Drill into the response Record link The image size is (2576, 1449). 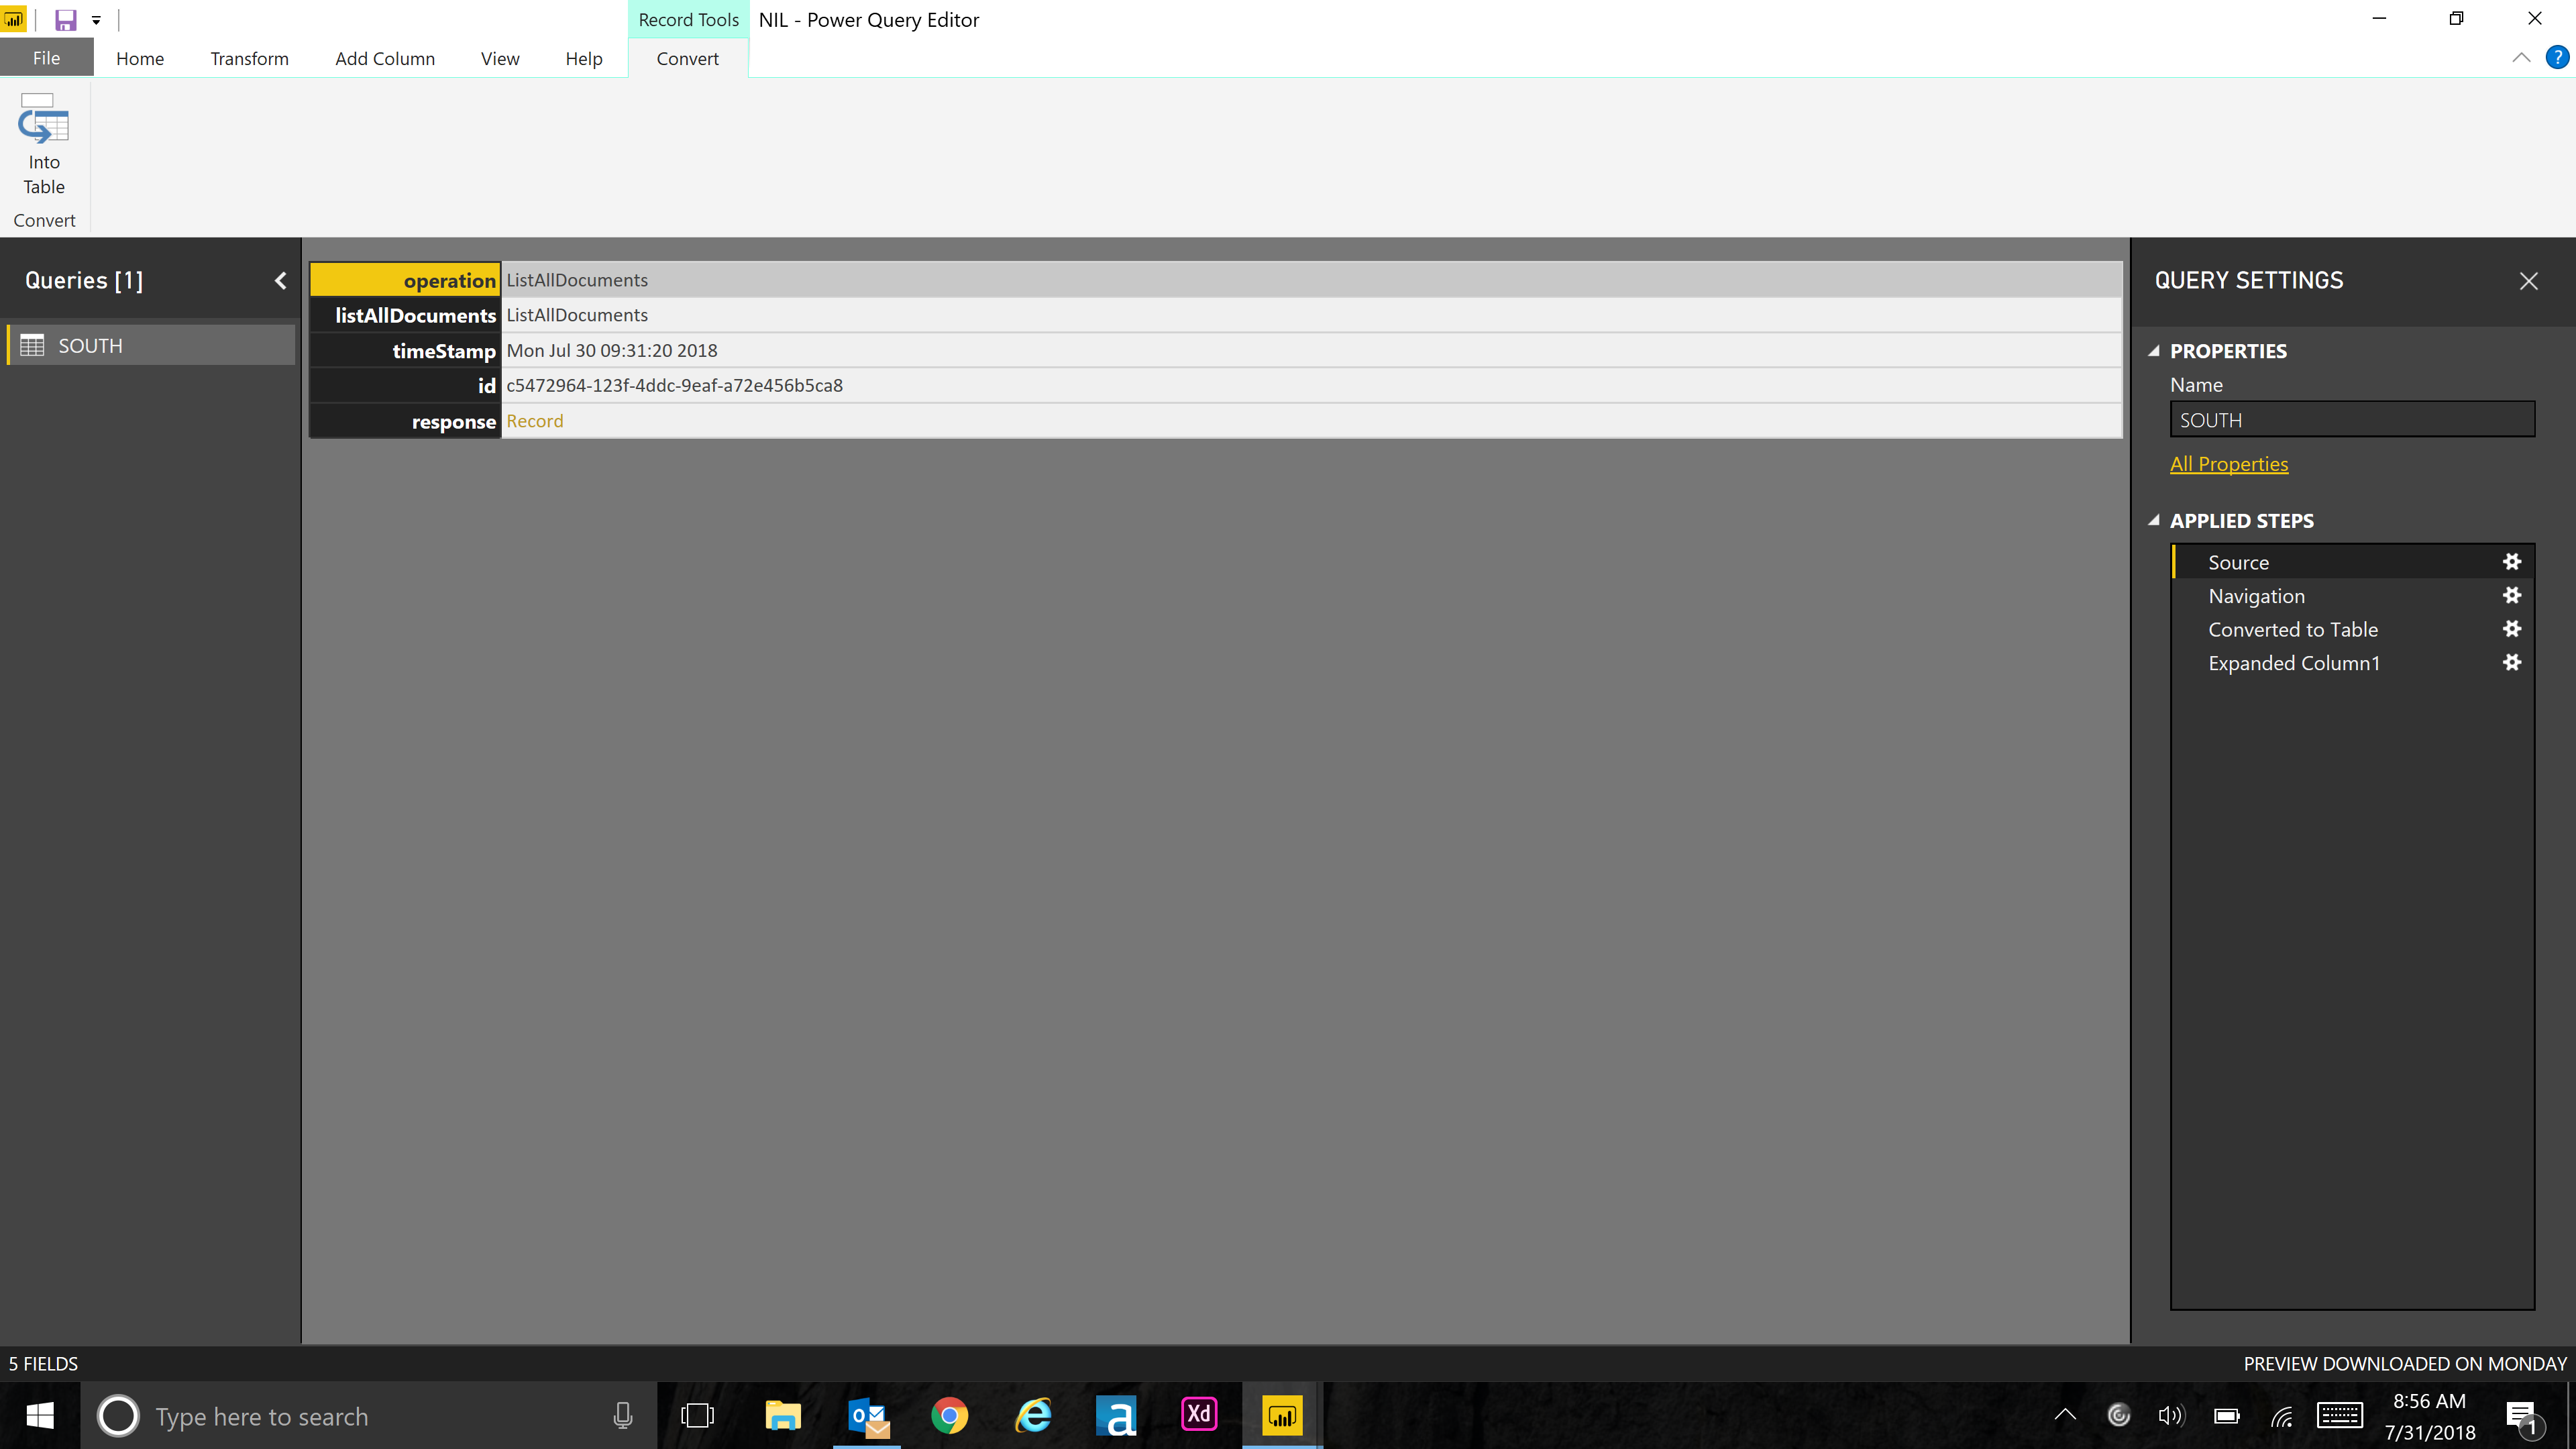click(535, 421)
